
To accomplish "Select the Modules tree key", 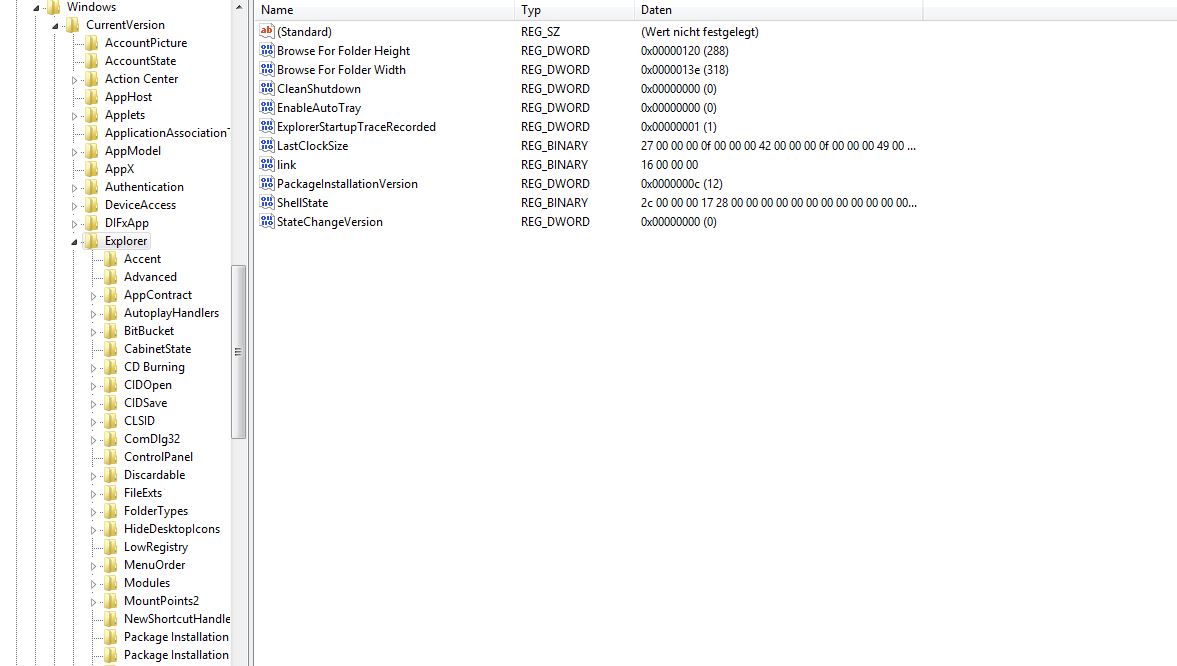I will point(147,583).
